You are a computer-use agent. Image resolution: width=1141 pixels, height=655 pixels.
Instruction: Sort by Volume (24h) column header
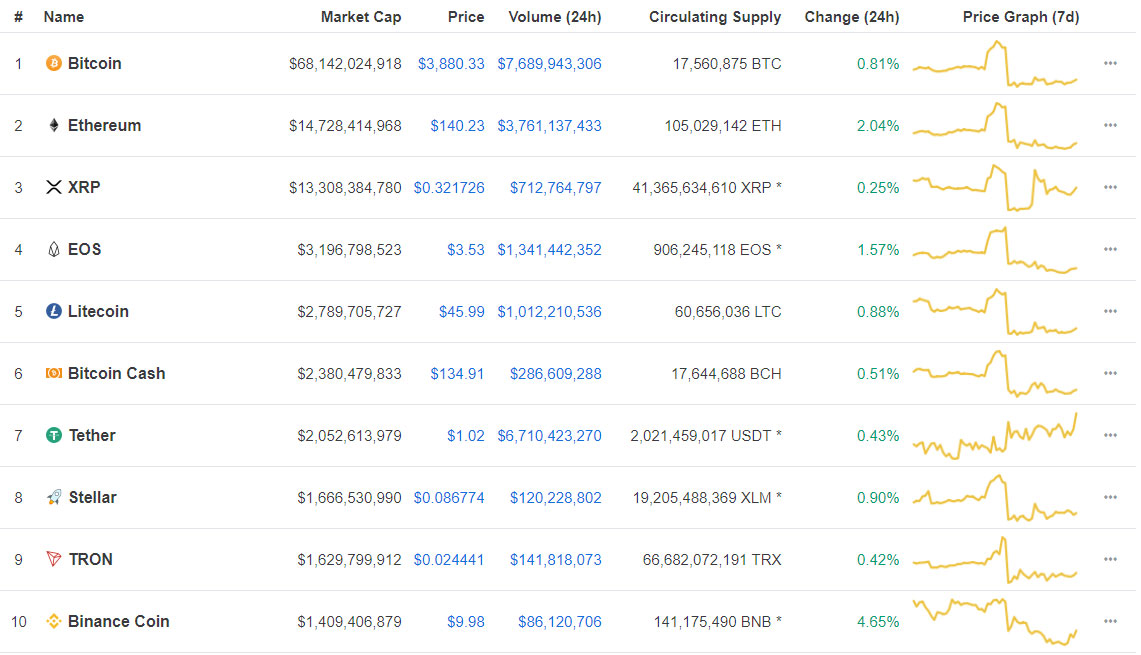pos(554,17)
